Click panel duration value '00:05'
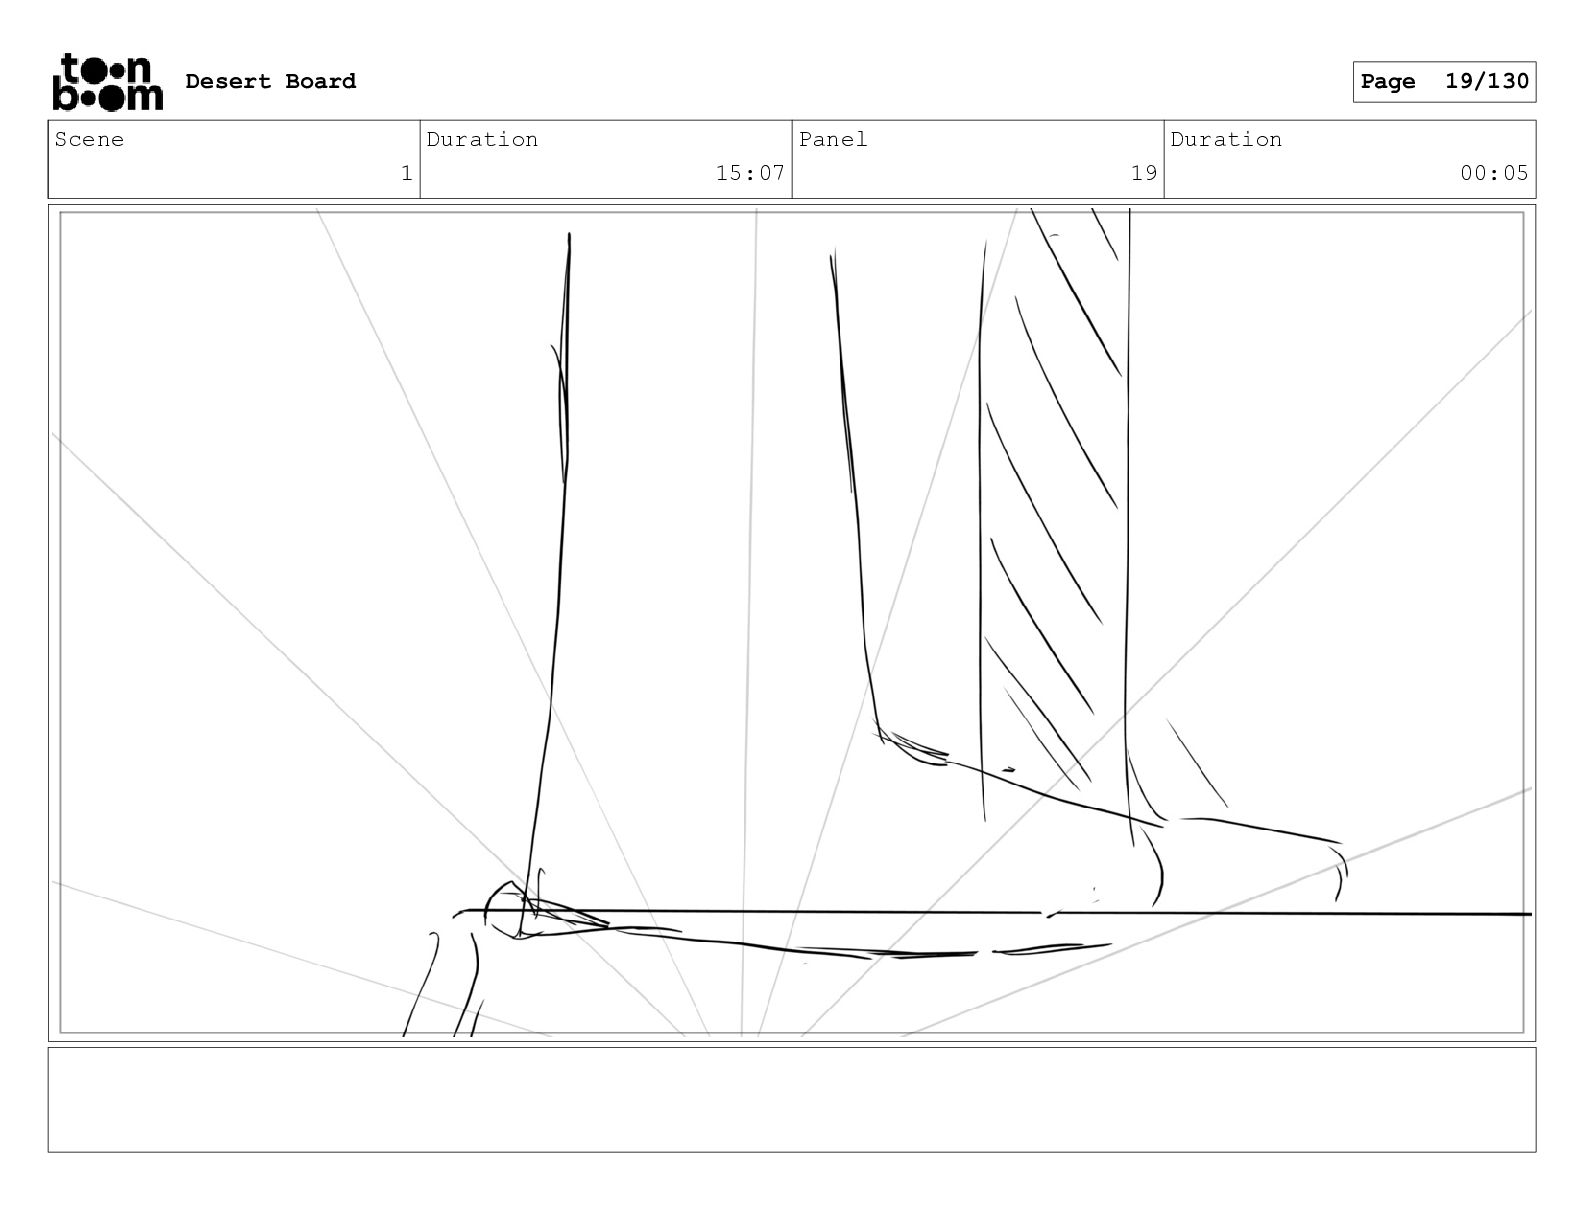 click(1494, 173)
